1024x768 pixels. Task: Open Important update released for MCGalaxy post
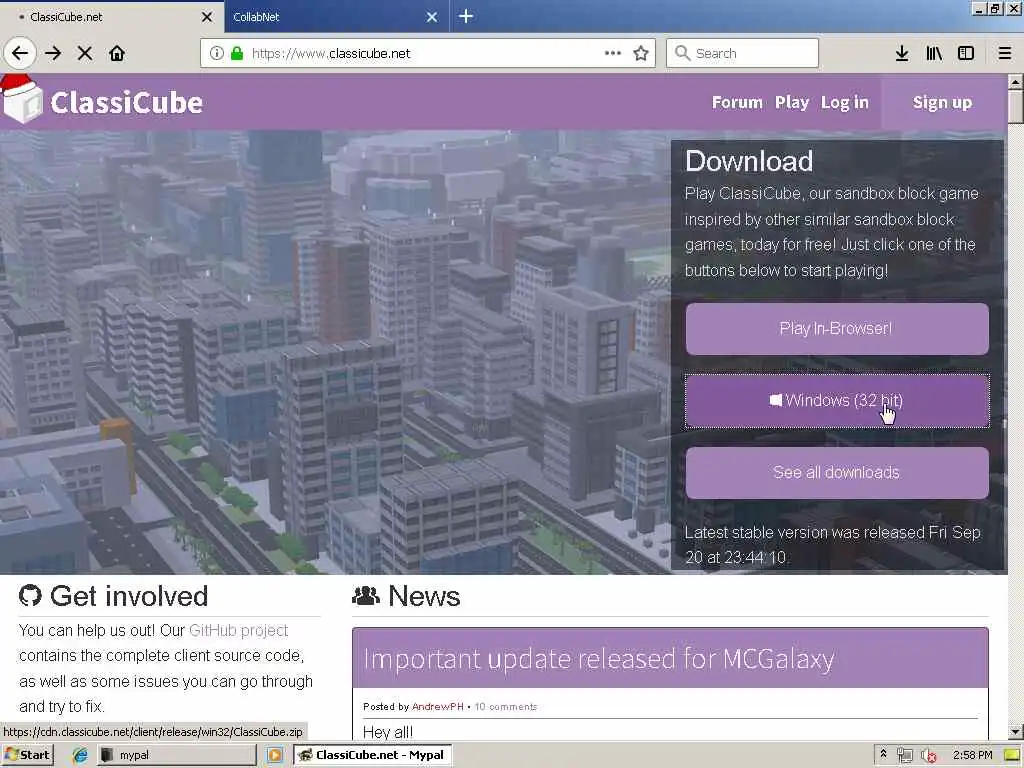click(599, 658)
